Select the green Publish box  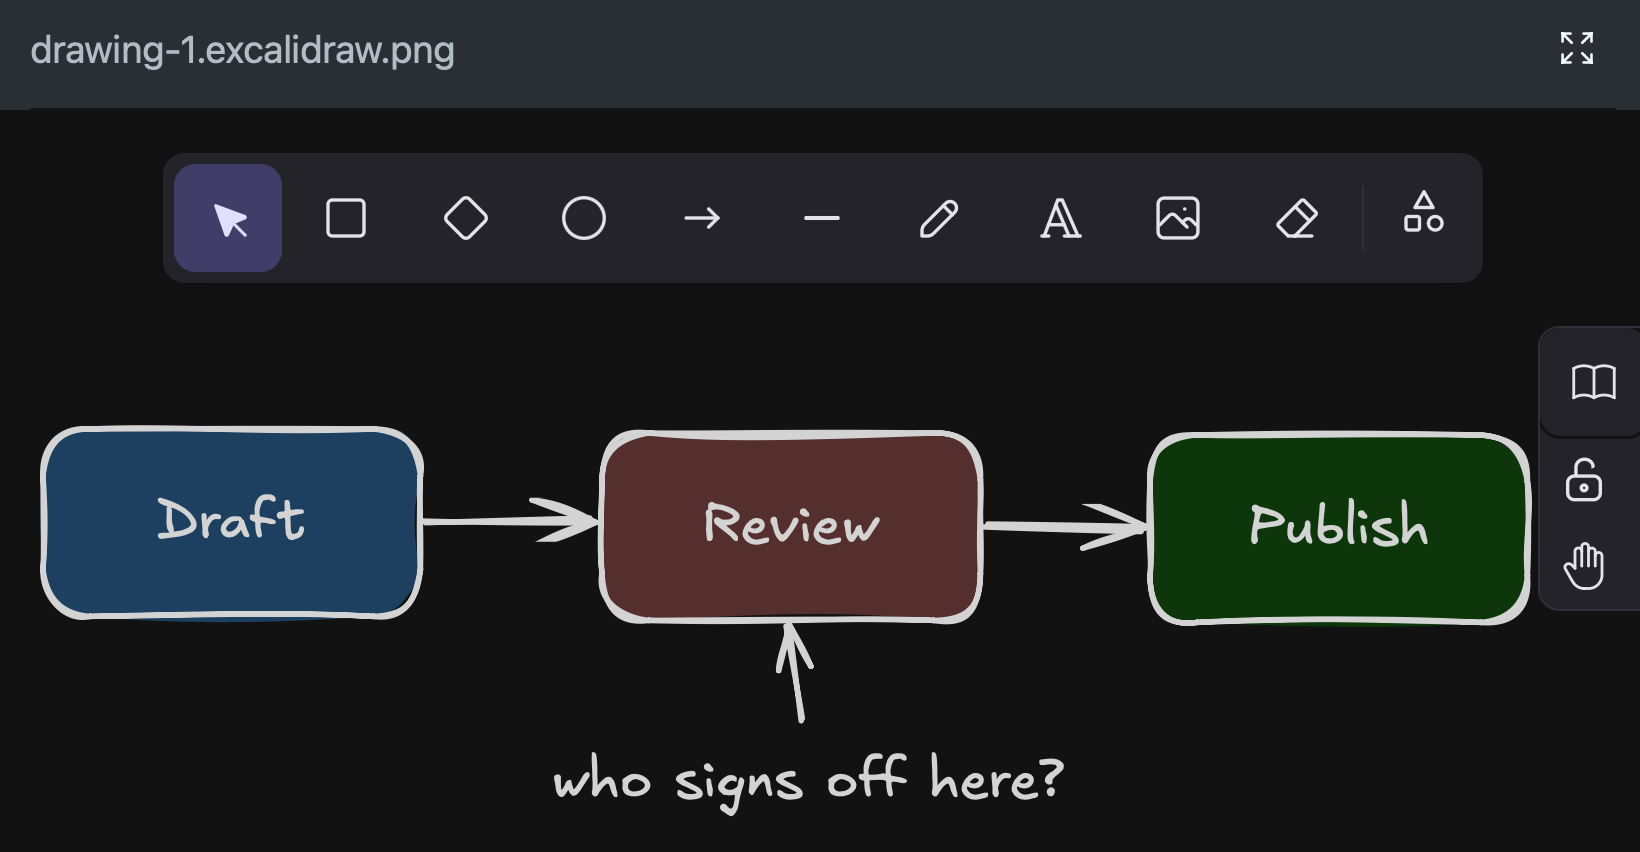tap(1339, 529)
